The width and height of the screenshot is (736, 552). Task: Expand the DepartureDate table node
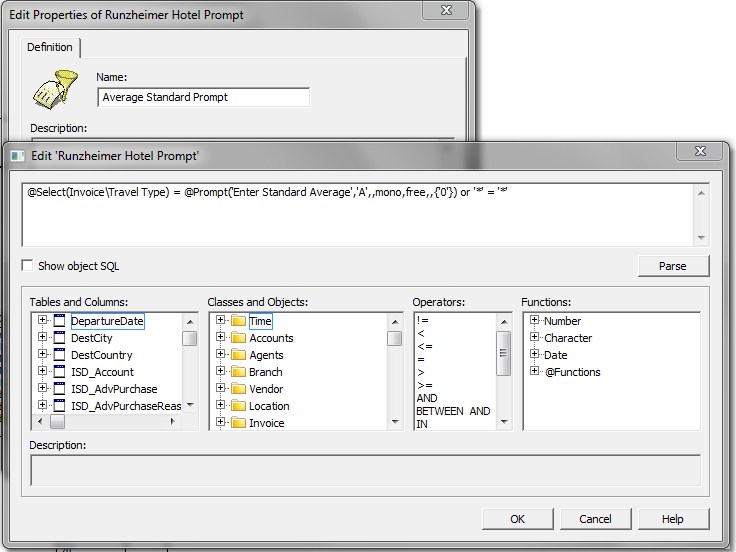pyautogui.click(x=42, y=320)
